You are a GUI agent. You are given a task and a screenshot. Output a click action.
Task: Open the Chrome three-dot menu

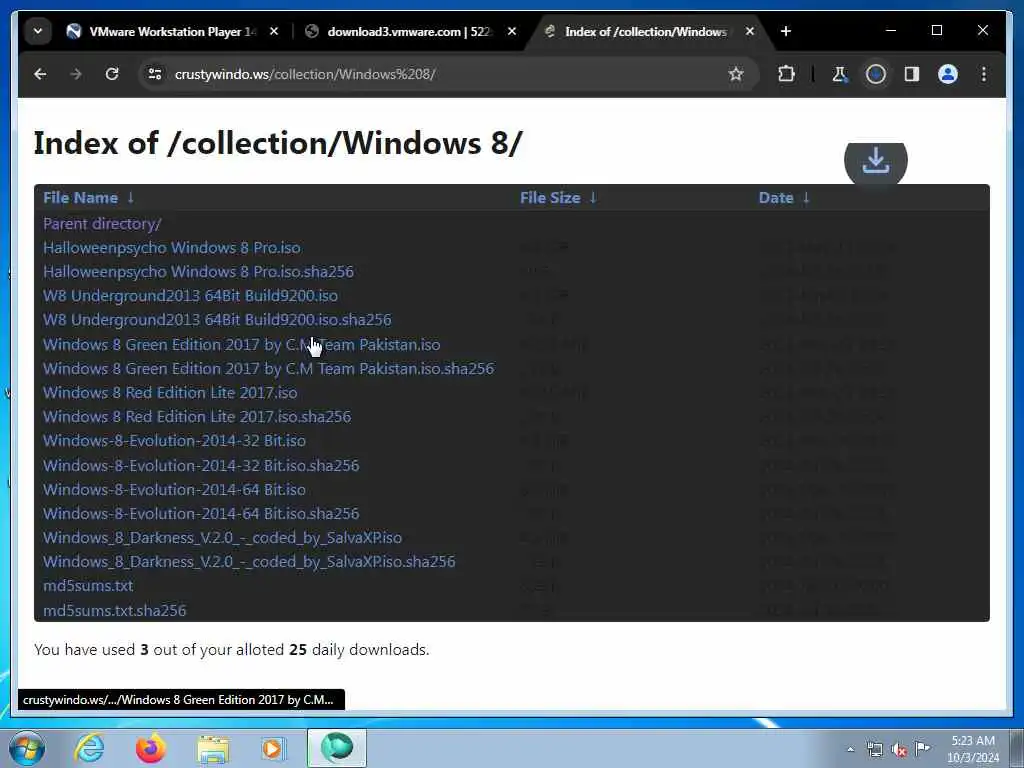pos(984,74)
